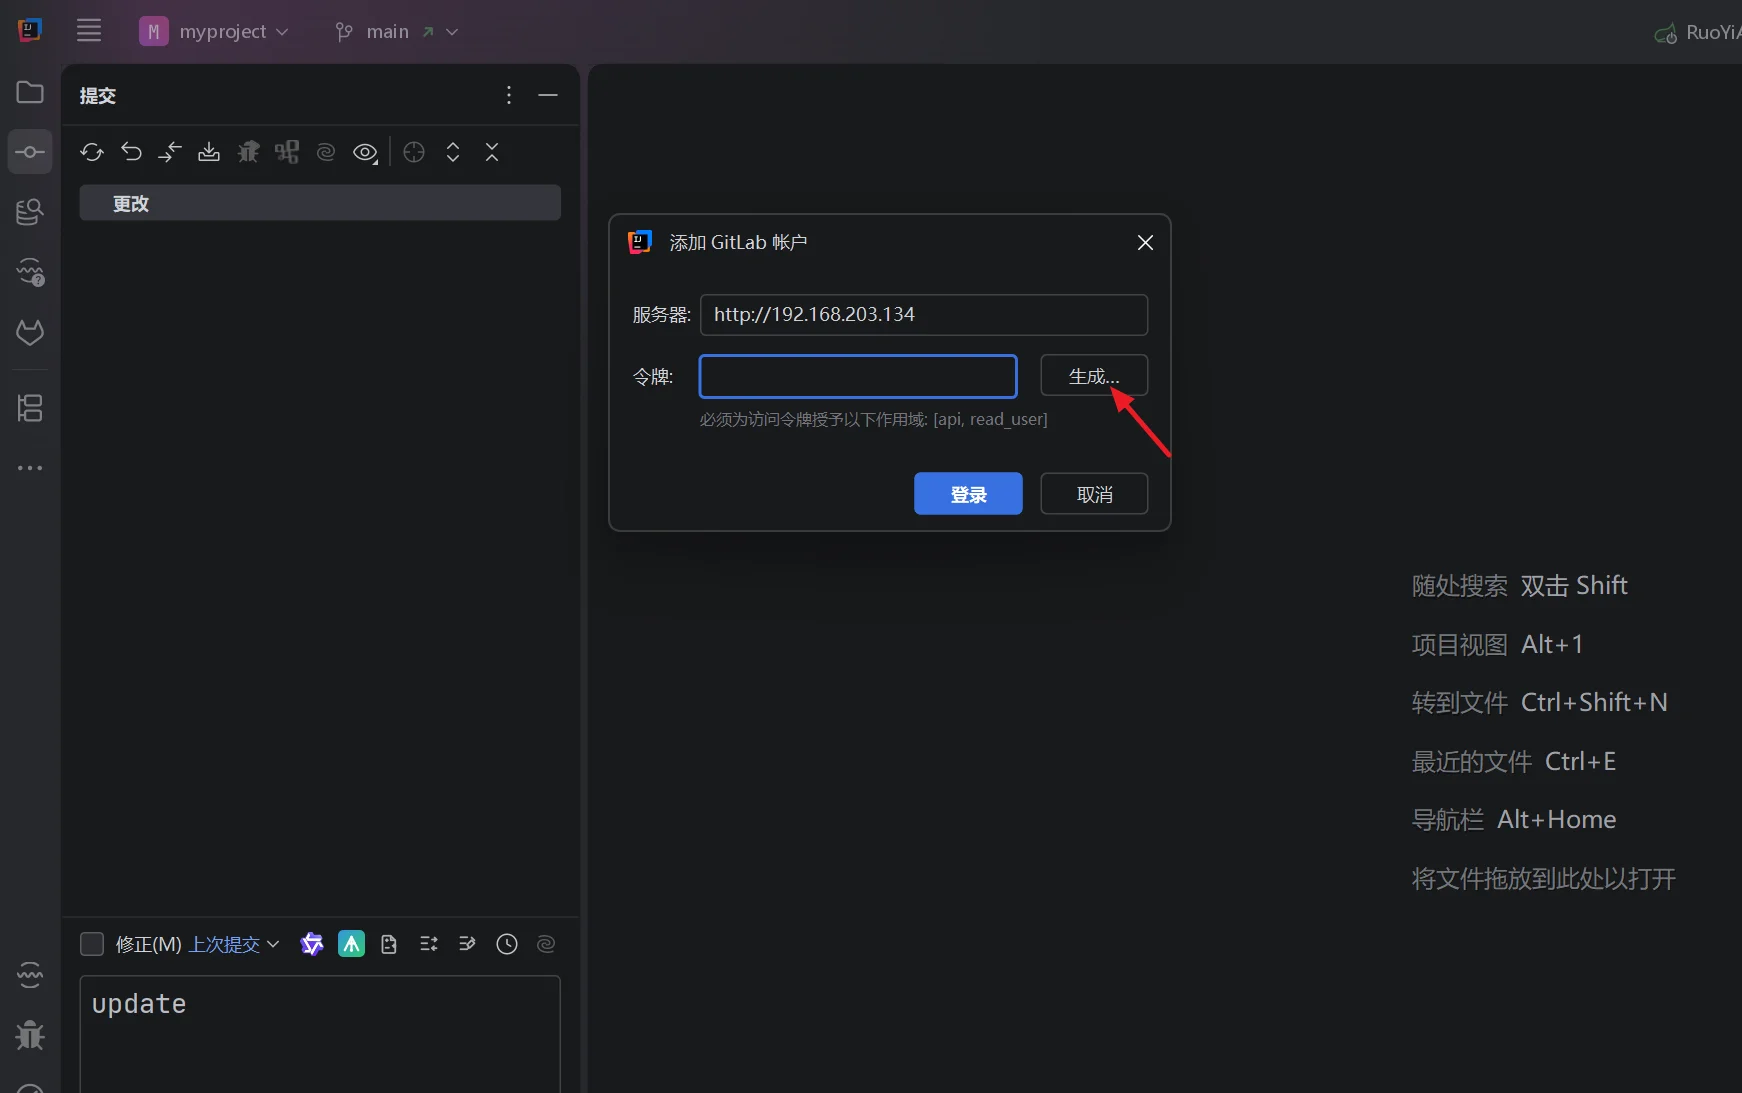
Task: Select the Commit tool window icon
Action: click(30, 152)
